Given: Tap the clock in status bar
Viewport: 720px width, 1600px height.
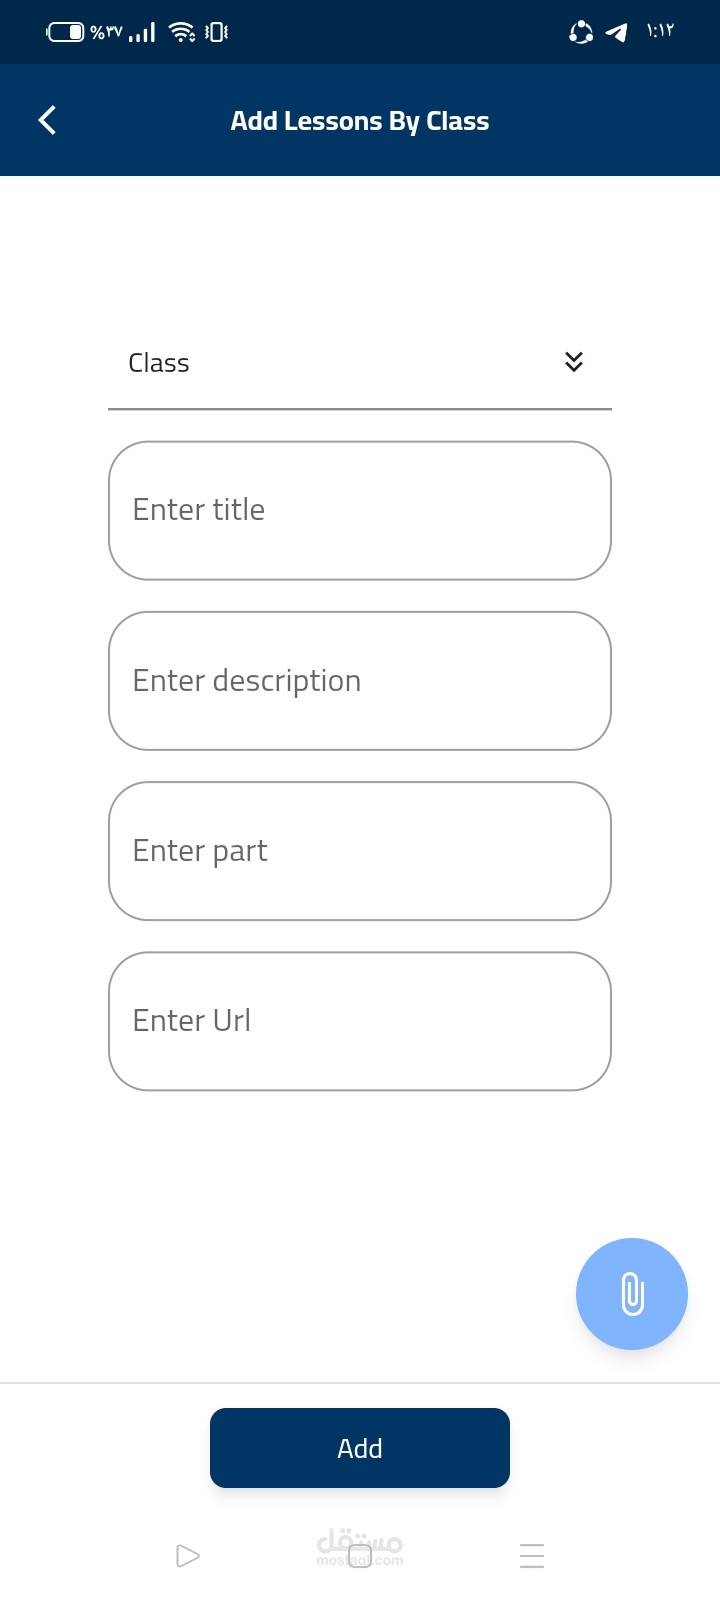Looking at the screenshot, I should 660,32.
